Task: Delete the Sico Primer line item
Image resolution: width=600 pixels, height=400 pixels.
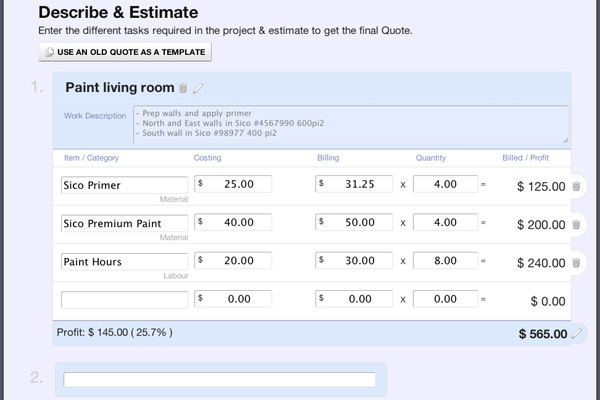Action: click(576, 186)
